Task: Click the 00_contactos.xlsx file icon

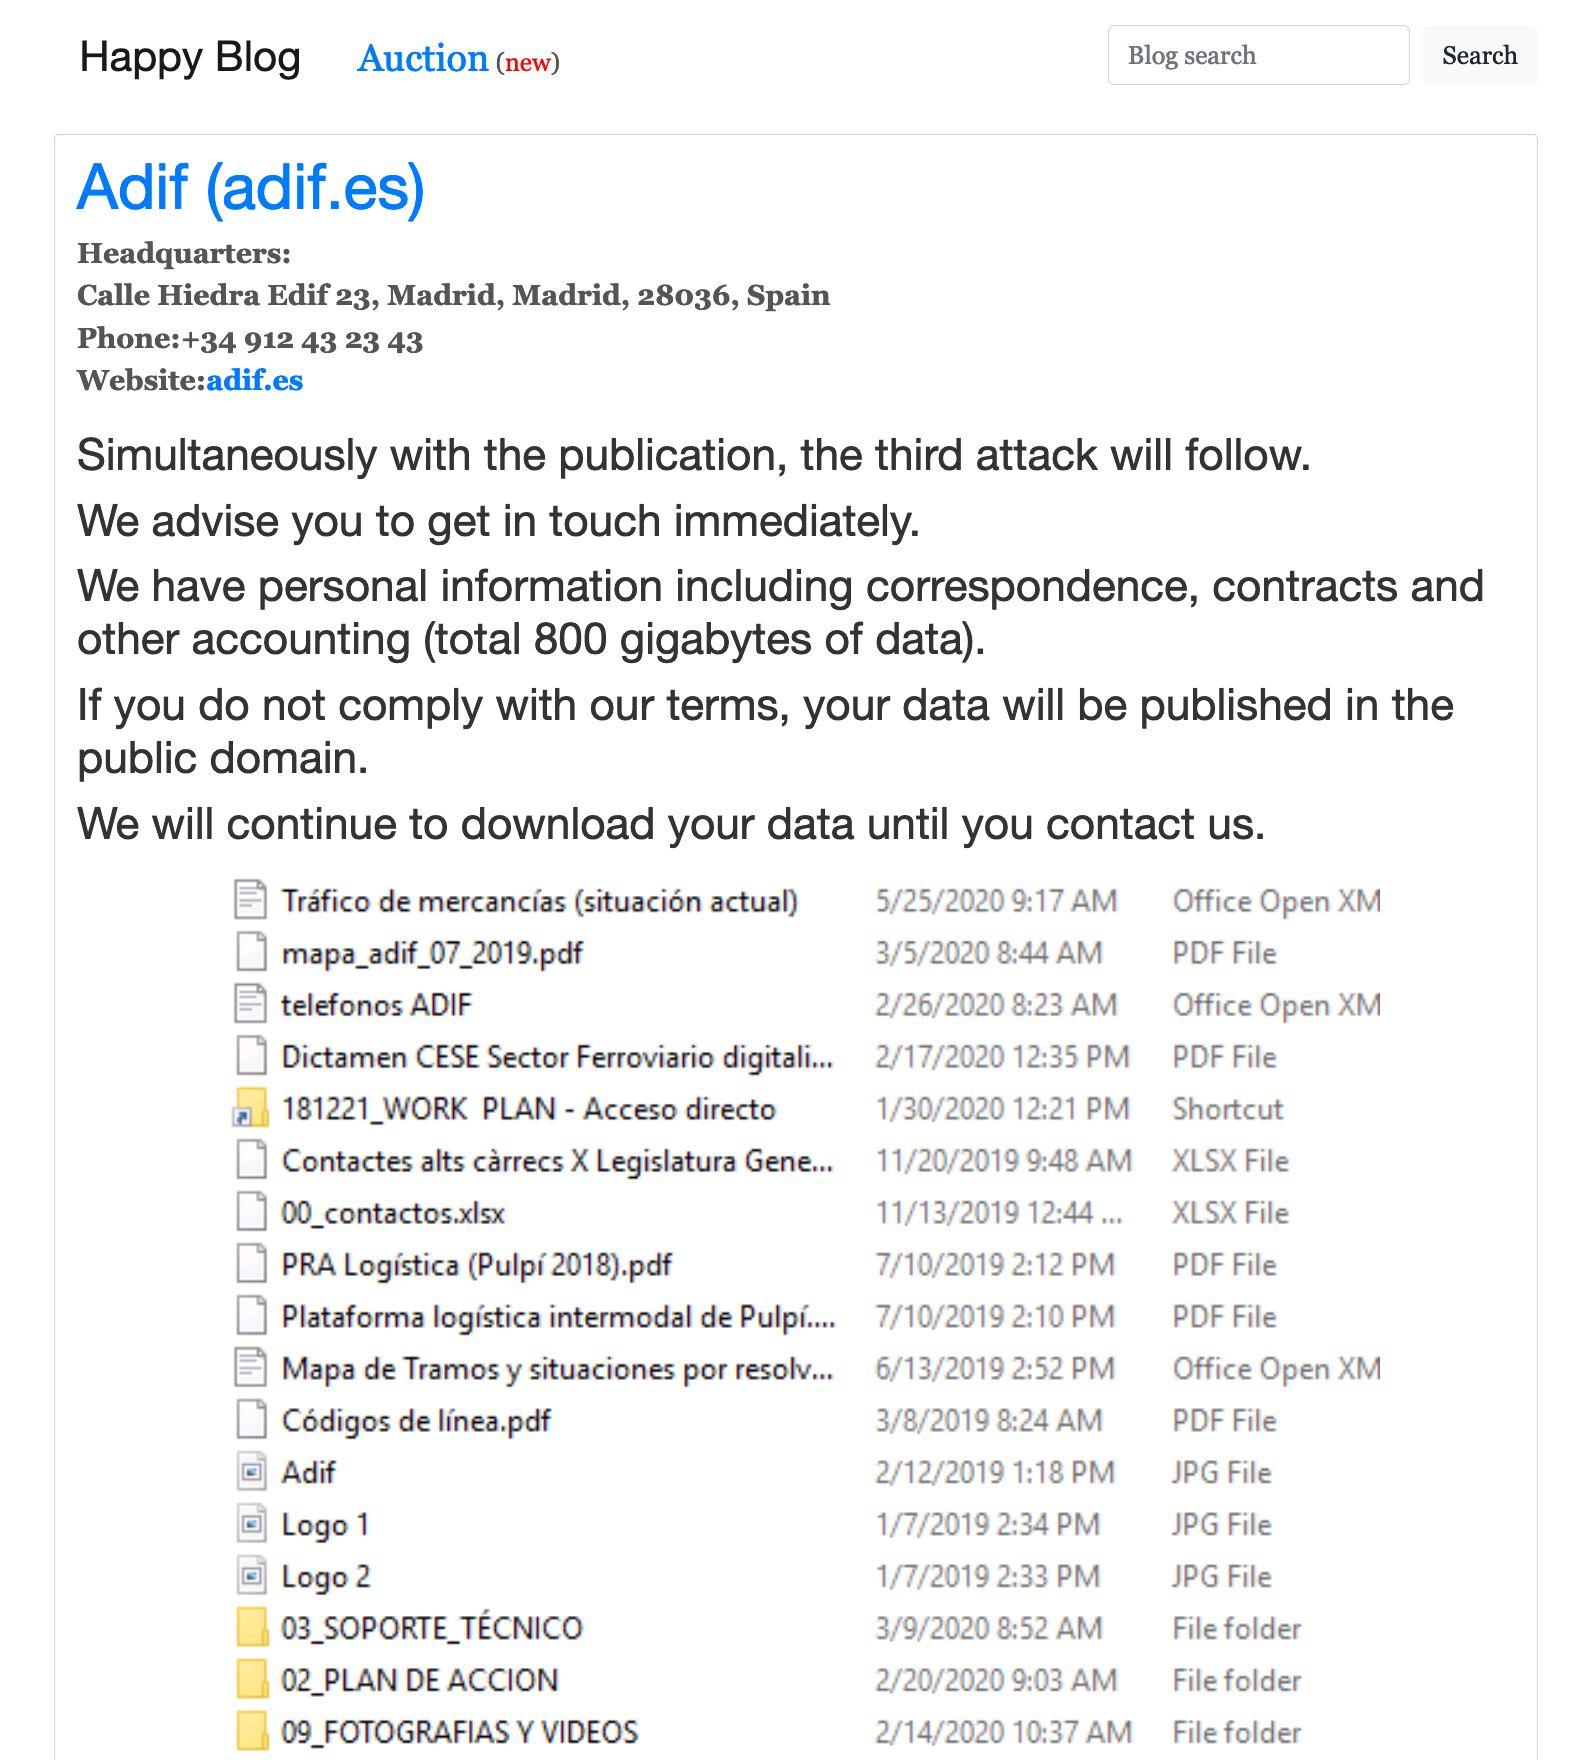Action: pyautogui.click(x=250, y=1212)
